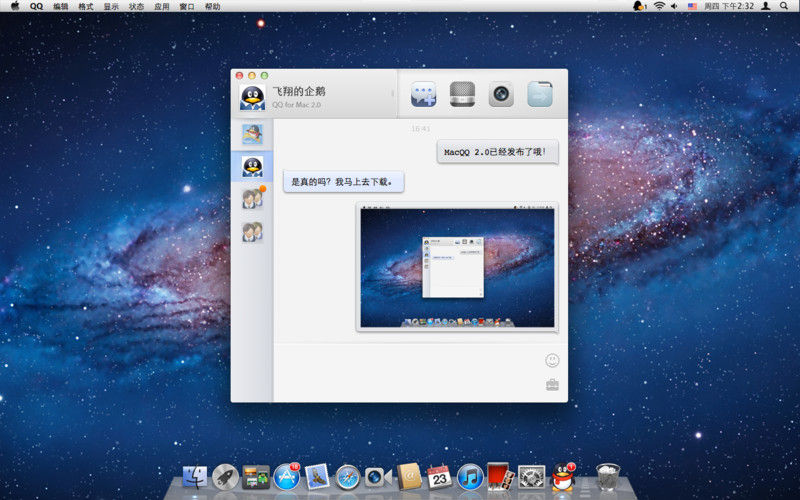The width and height of the screenshot is (800, 500).
Task: Open Finder from the Dock
Action: [195, 478]
